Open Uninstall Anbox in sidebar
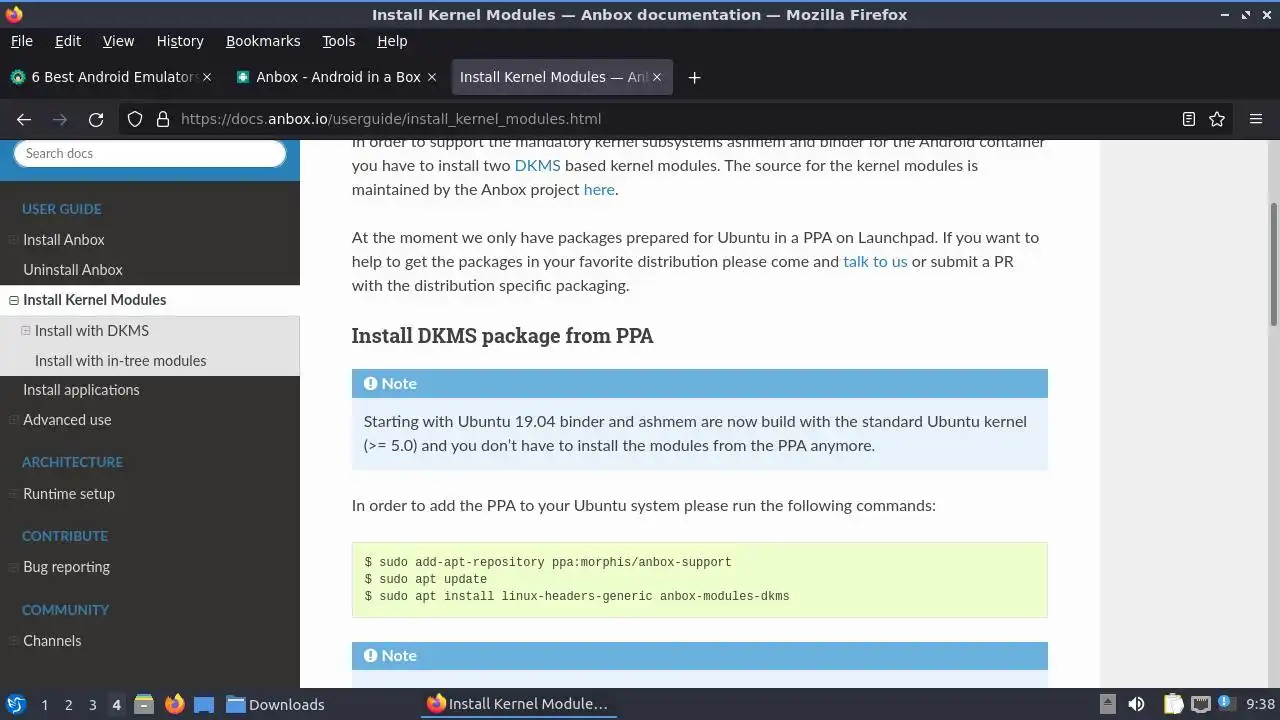 pyautogui.click(x=73, y=270)
